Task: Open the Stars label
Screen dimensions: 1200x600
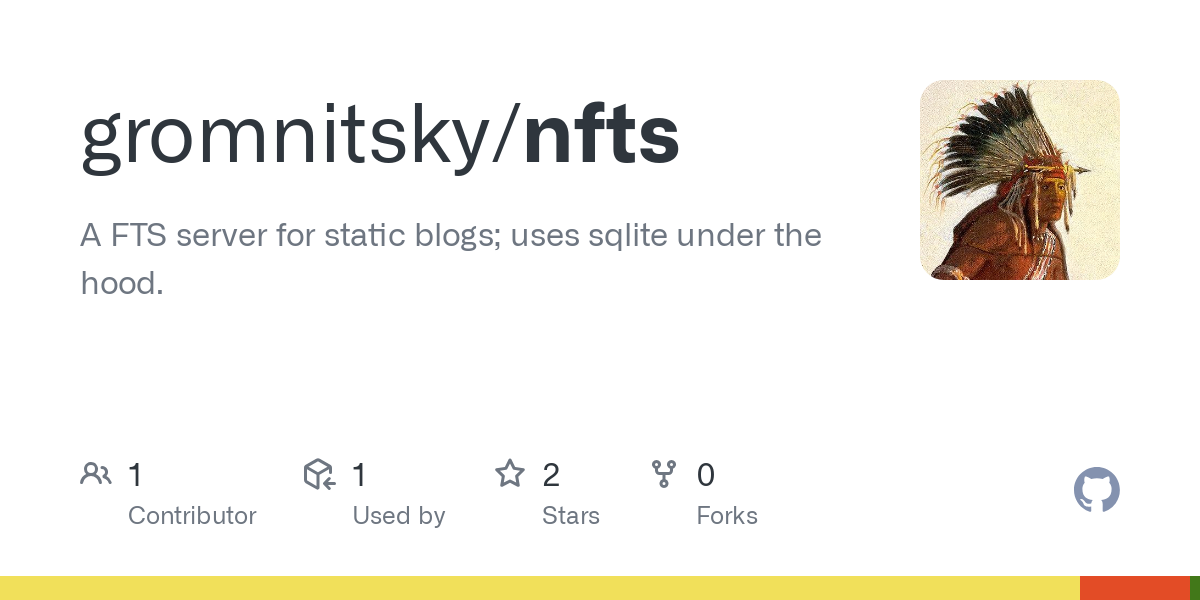Action: (570, 516)
